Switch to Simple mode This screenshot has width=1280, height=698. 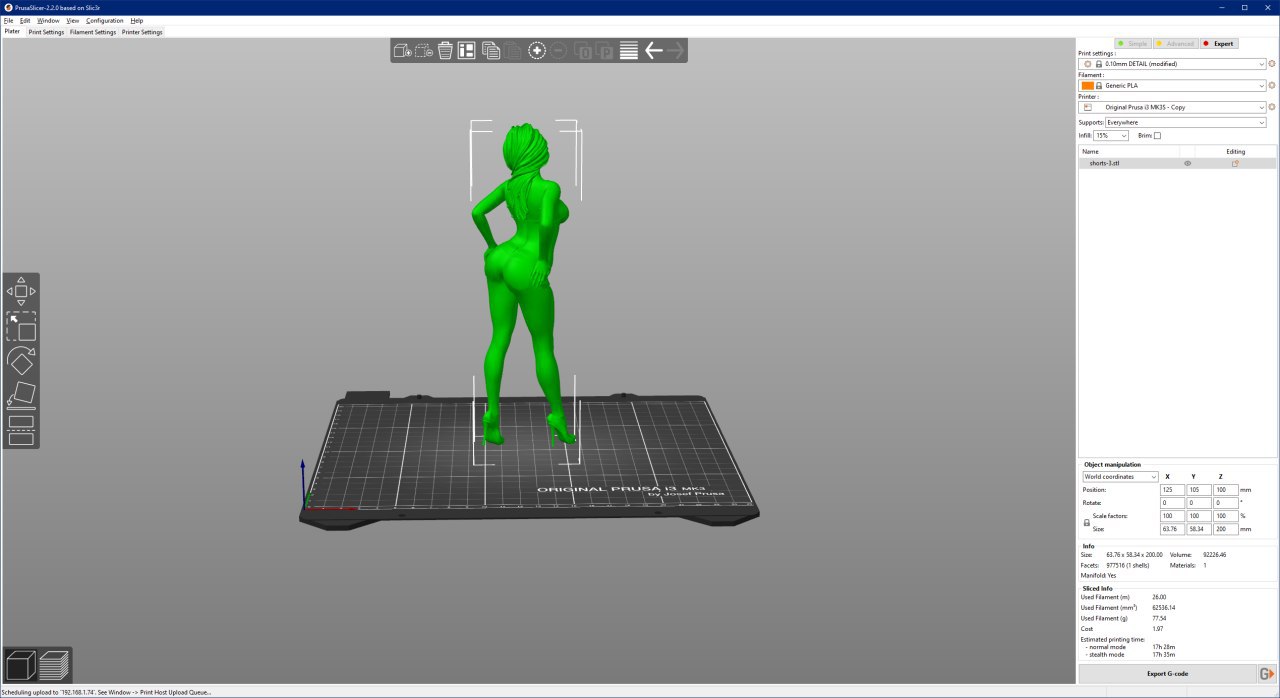(x=1133, y=43)
